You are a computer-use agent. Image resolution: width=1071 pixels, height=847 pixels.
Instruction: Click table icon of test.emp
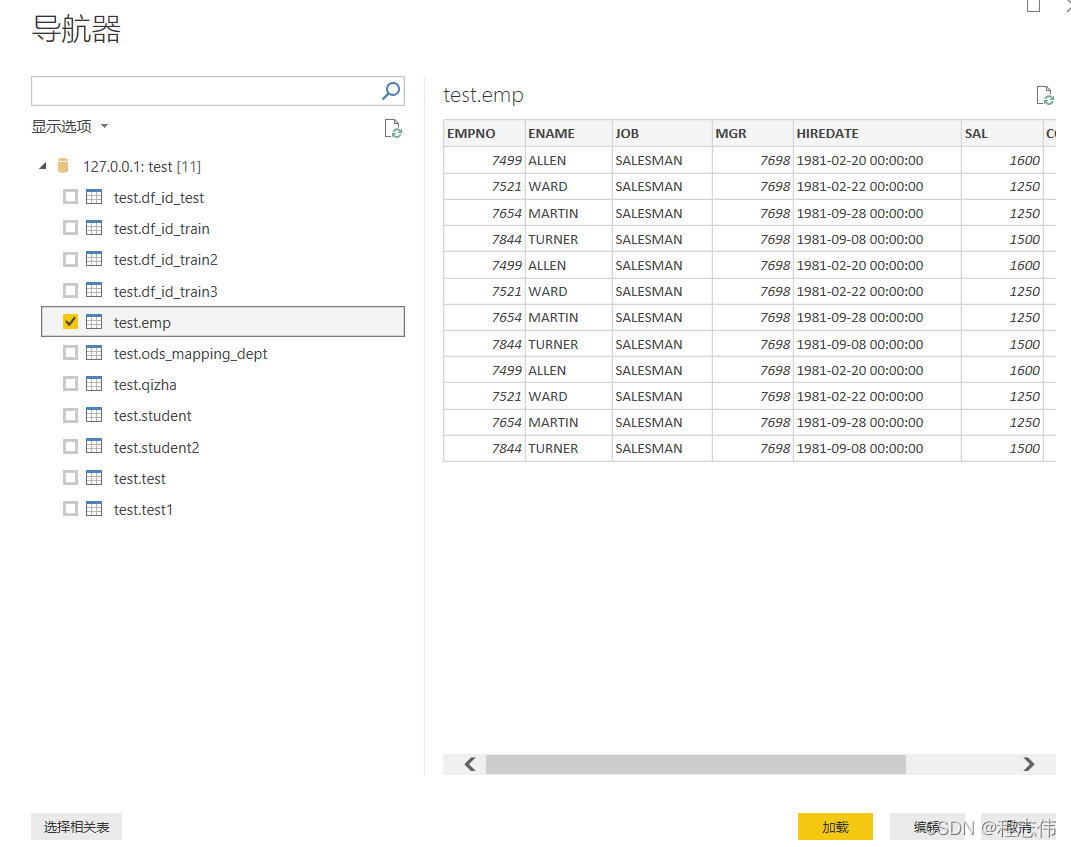tap(94, 322)
